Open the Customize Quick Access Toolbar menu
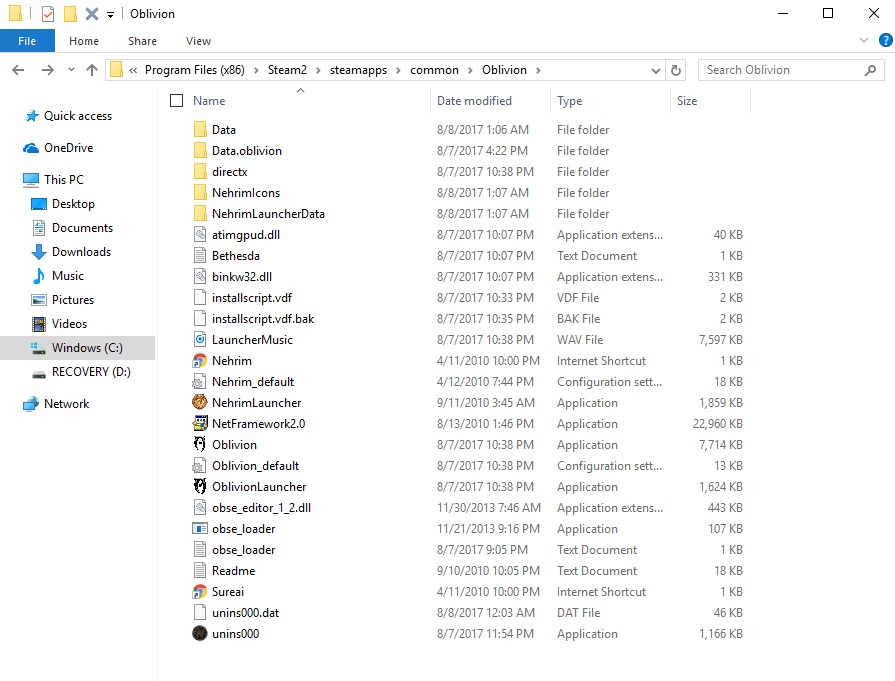The width and height of the screenshot is (895, 681). (110, 13)
